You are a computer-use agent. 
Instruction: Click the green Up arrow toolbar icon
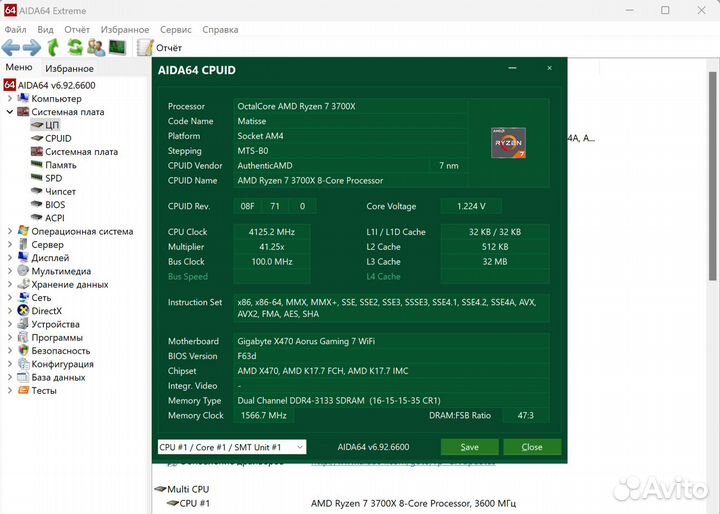(53, 47)
